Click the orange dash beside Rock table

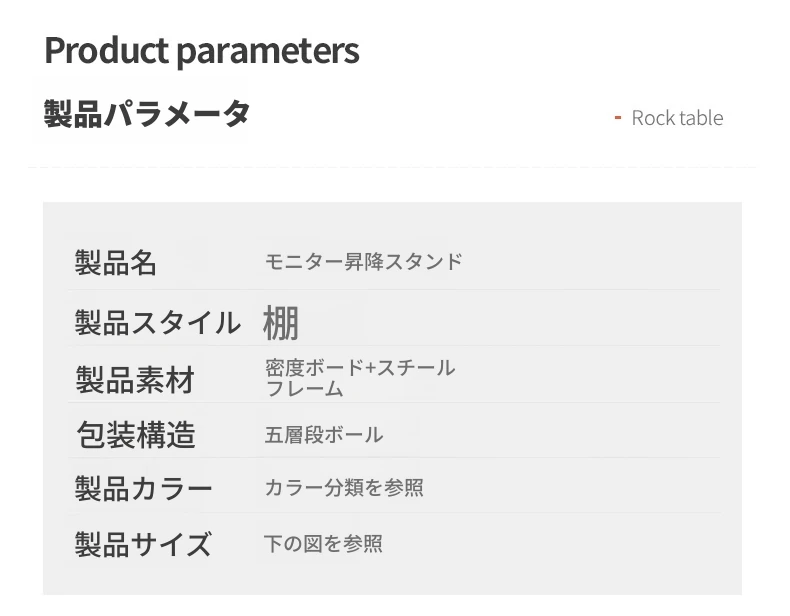[618, 118]
